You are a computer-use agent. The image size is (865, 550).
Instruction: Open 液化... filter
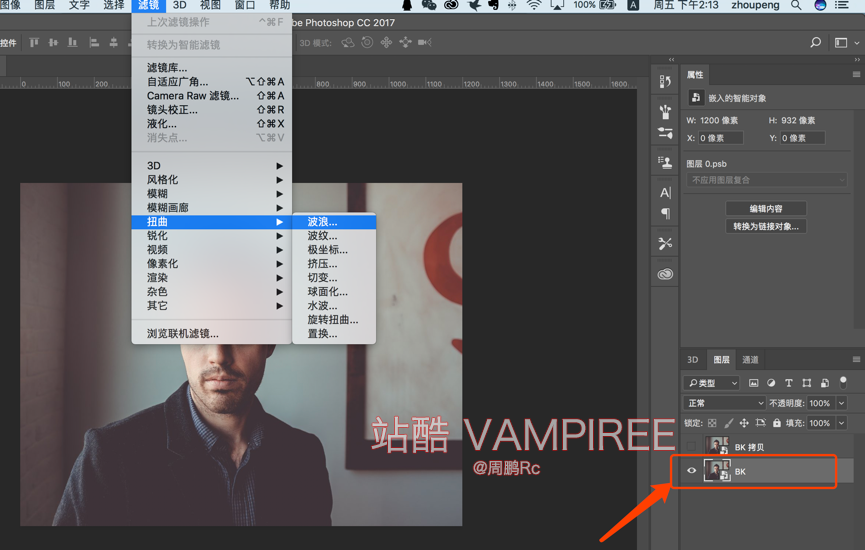[x=212, y=124]
